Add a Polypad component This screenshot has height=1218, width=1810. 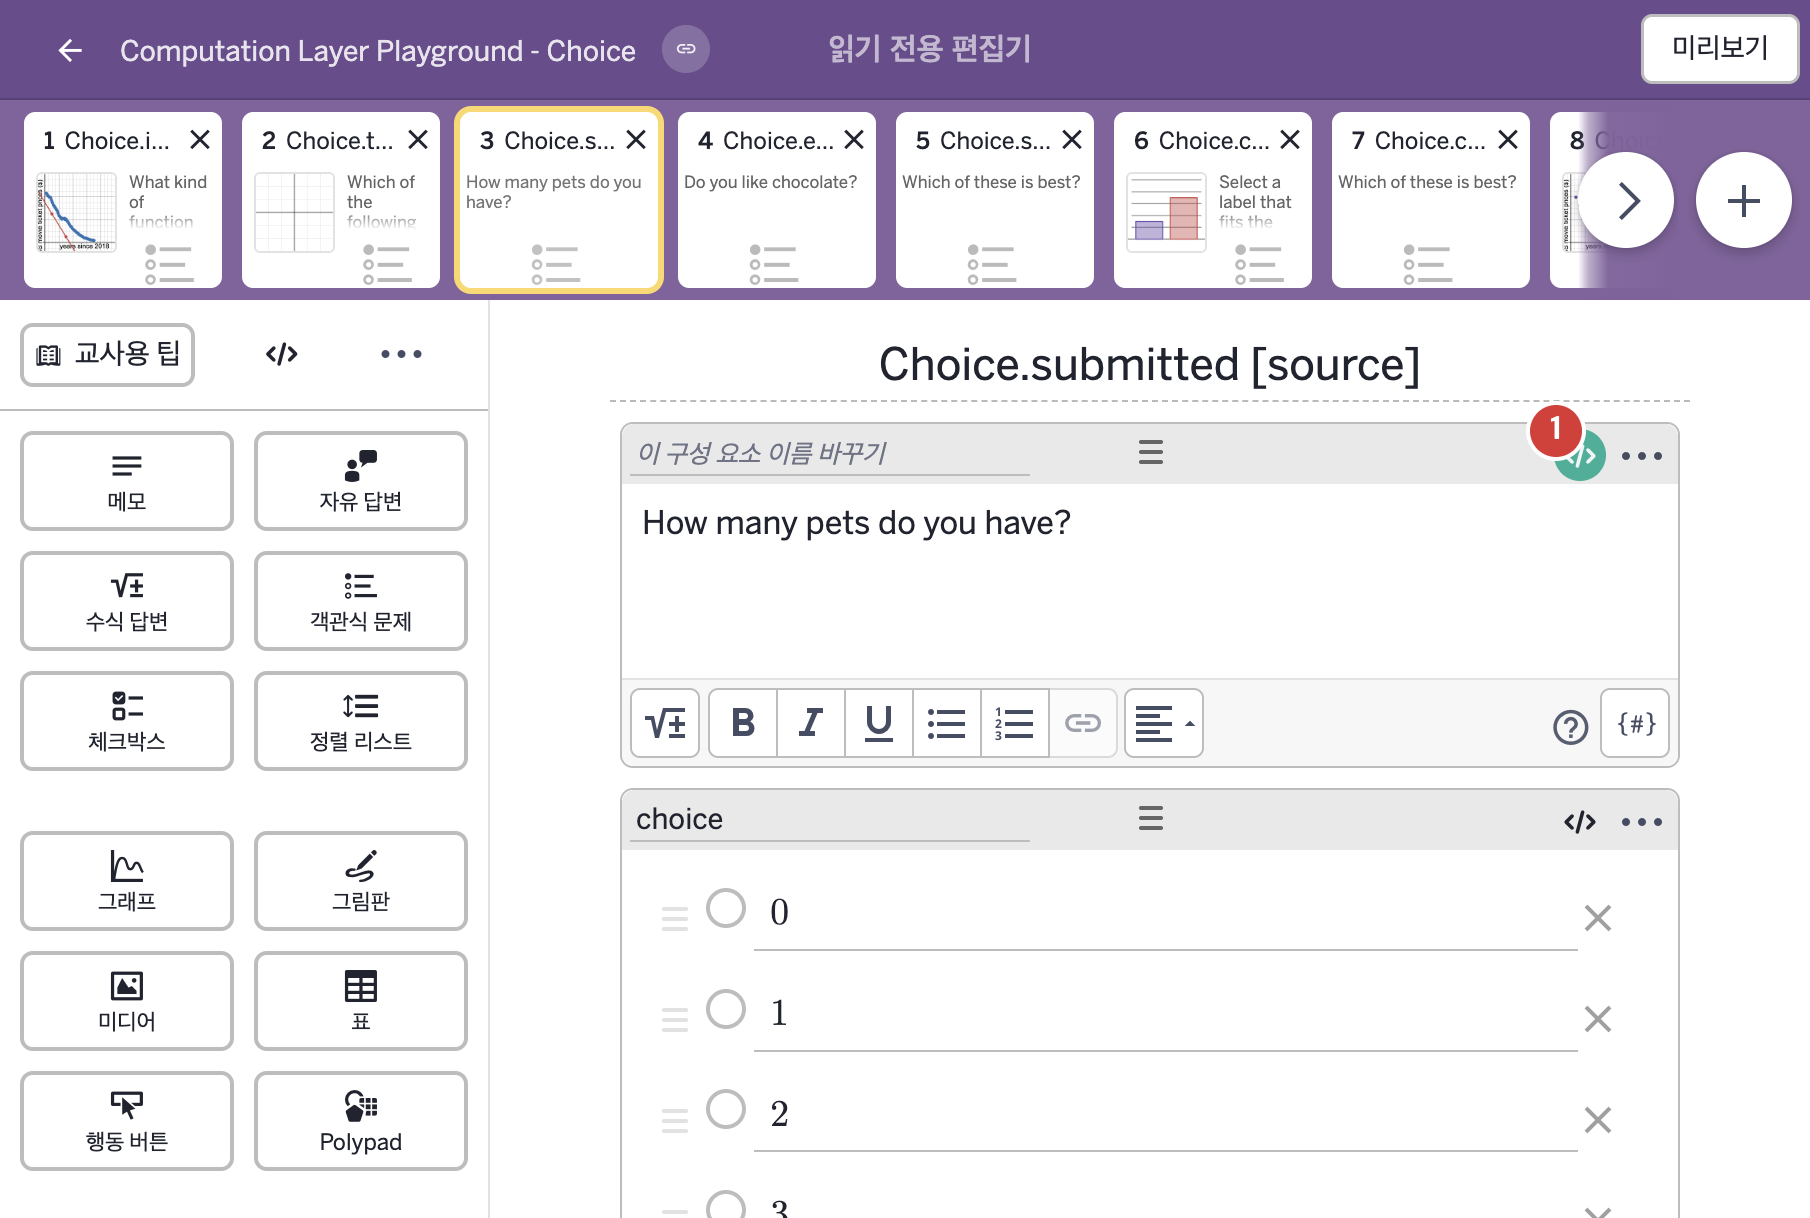(x=361, y=1121)
